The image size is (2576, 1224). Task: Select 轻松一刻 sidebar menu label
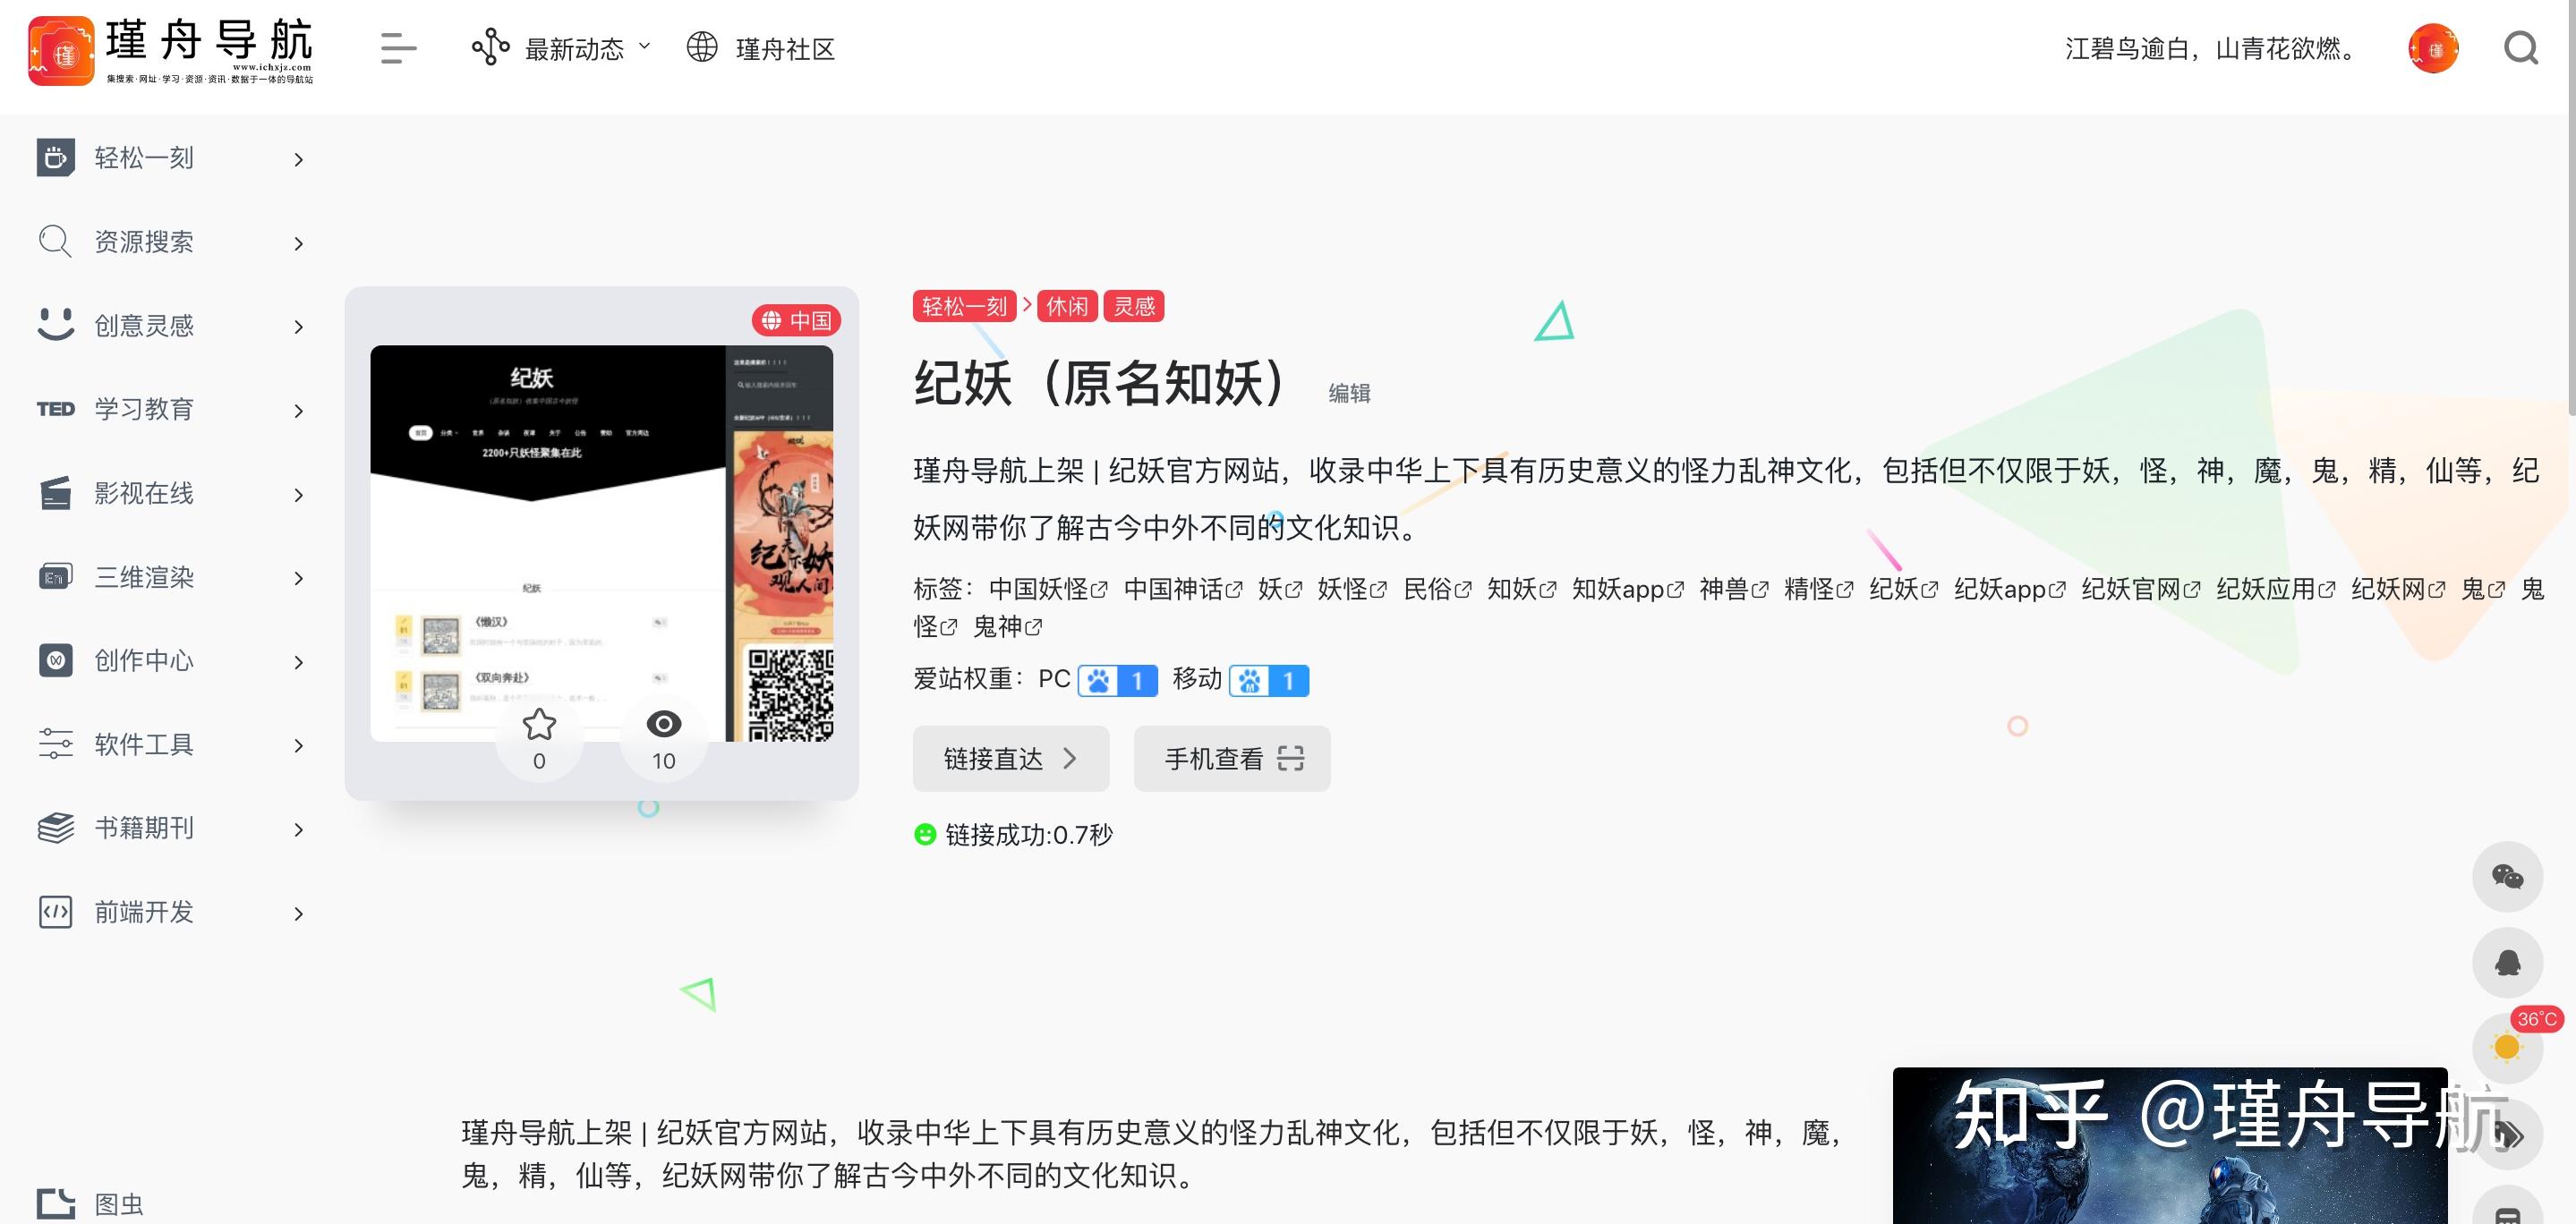click(144, 158)
